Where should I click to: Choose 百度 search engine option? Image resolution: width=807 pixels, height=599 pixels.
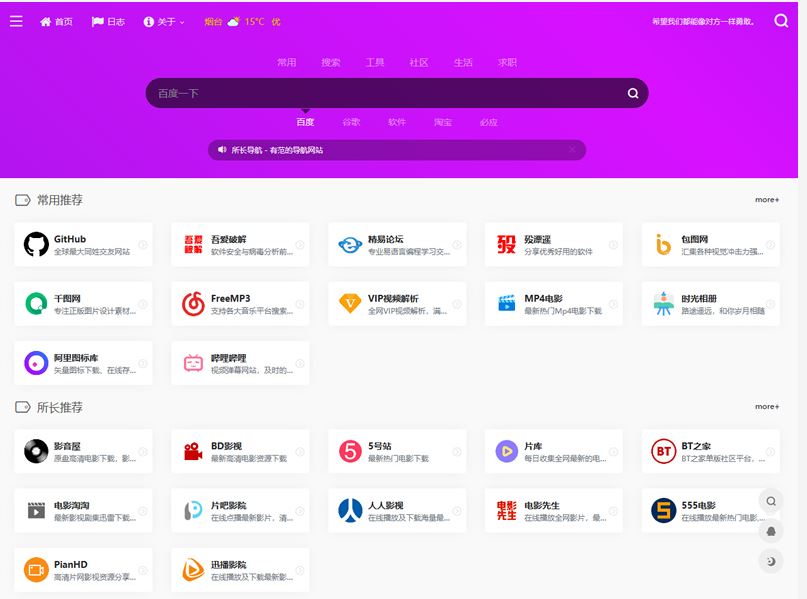305,122
